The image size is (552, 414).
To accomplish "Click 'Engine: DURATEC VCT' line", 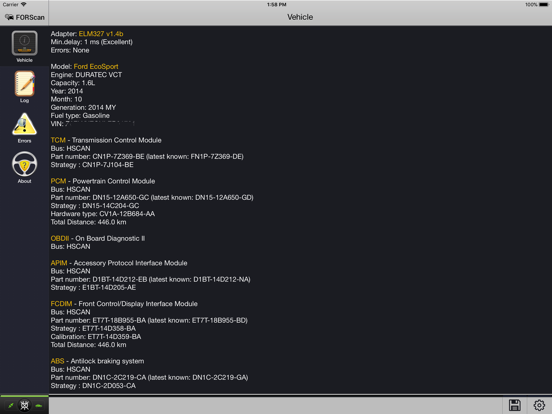I will [86, 75].
